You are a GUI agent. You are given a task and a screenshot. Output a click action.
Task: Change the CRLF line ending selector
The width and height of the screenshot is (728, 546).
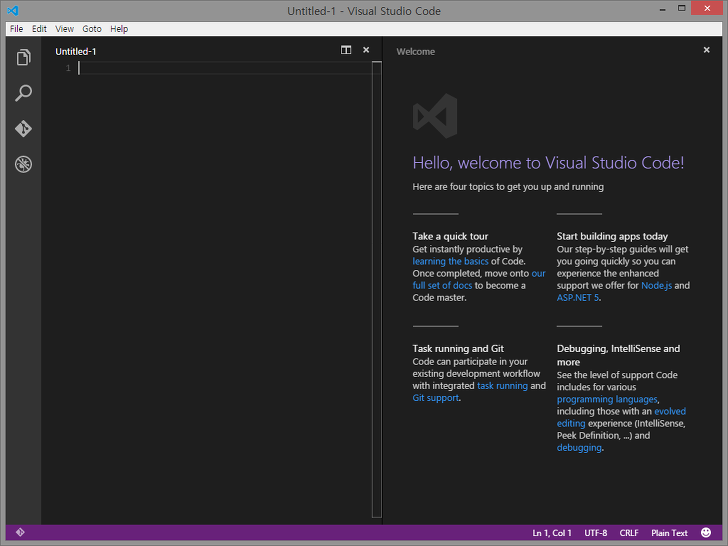[629, 533]
